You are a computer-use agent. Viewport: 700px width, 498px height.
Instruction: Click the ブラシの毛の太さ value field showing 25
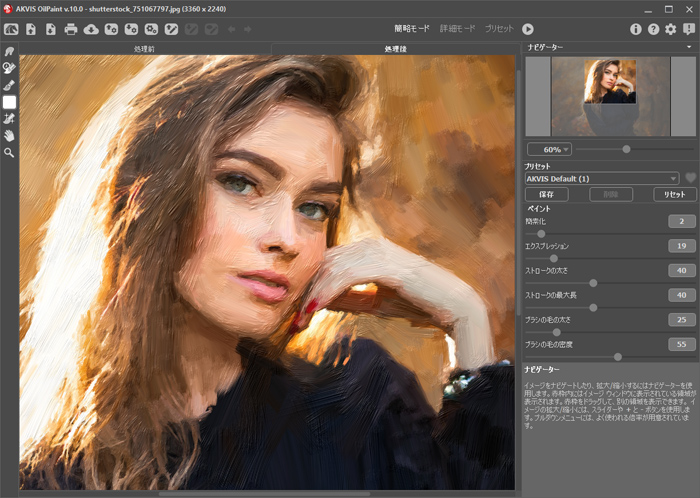click(x=682, y=320)
